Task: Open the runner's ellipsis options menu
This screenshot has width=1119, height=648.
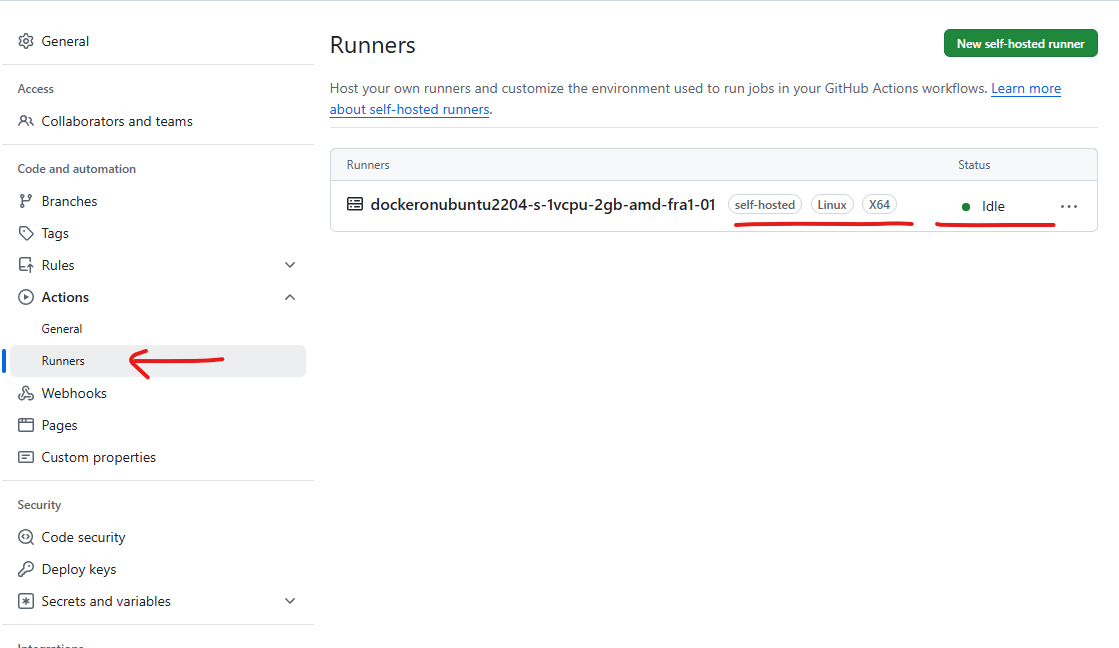Action: click(1069, 206)
